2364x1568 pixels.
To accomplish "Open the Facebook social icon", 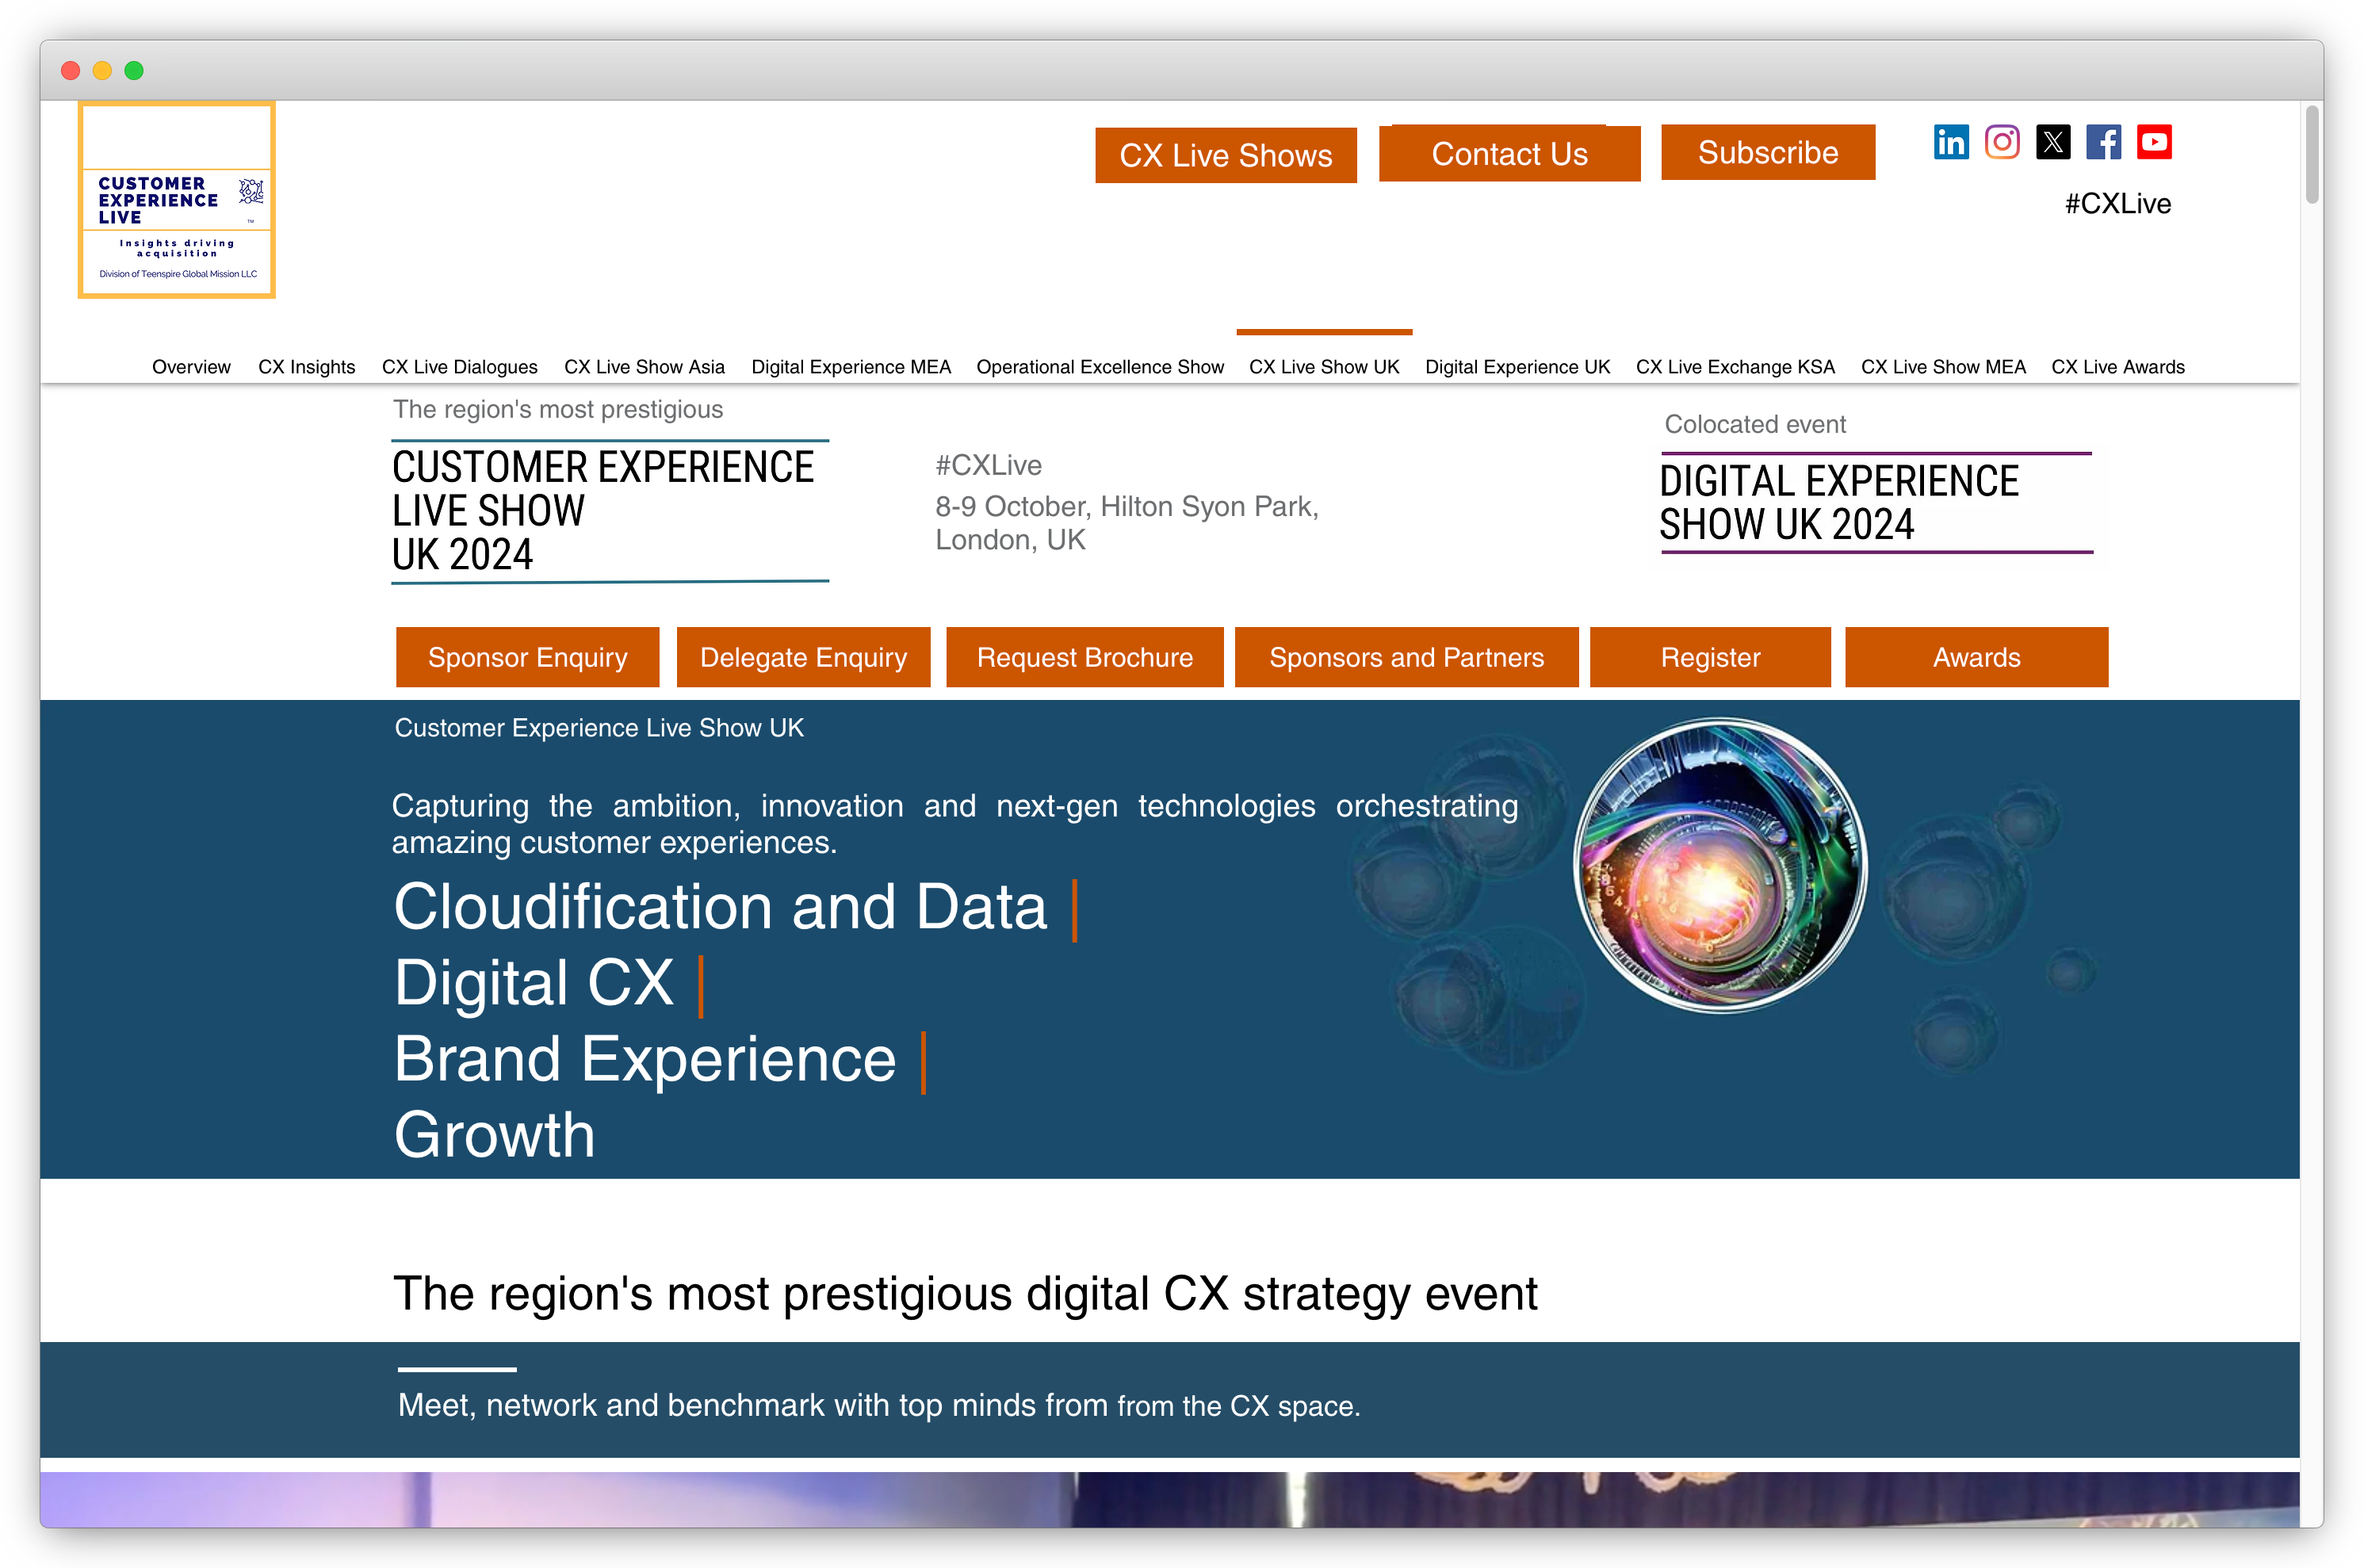I will pos(2103,142).
